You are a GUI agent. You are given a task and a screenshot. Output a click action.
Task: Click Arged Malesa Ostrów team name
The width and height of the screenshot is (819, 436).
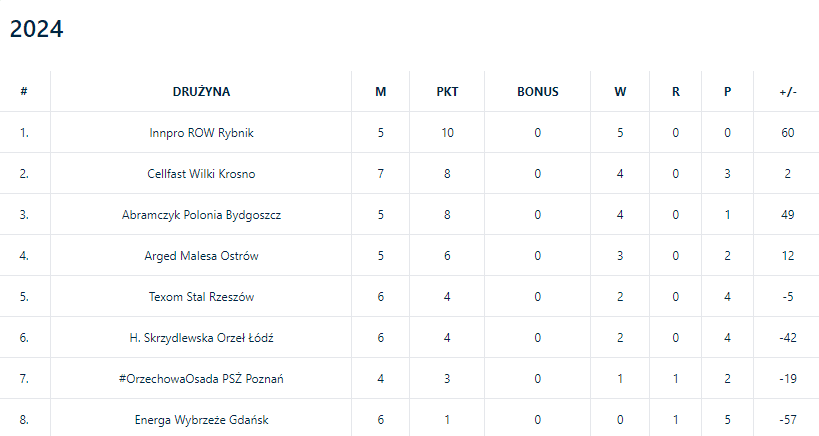201,256
